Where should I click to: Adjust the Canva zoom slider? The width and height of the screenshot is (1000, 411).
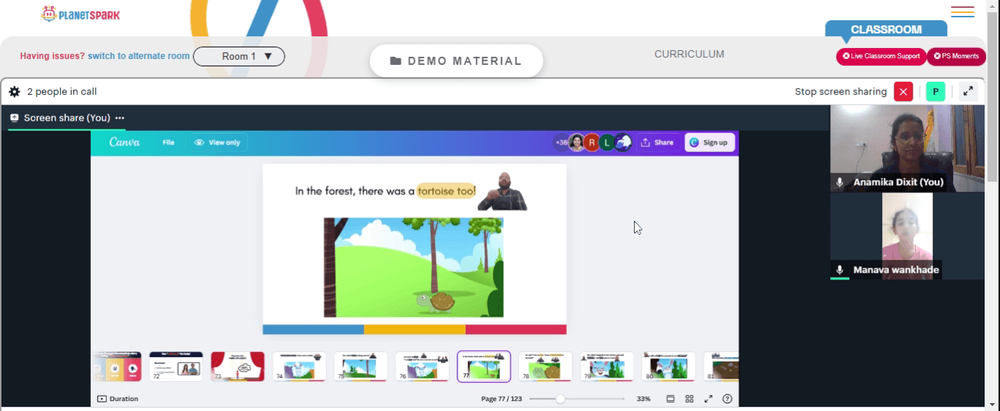tap(560, 399)
